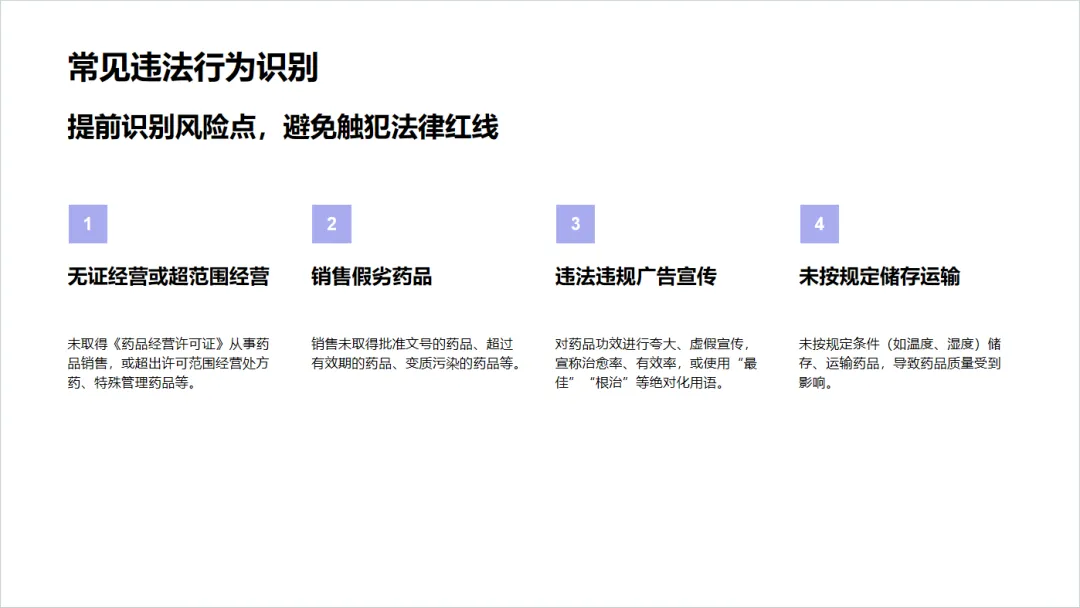This screenshot has width=1080, height=608.
Task: Select heading 无证经营或超范围经营
Action: pyautogui.click(x=168, y=277)
